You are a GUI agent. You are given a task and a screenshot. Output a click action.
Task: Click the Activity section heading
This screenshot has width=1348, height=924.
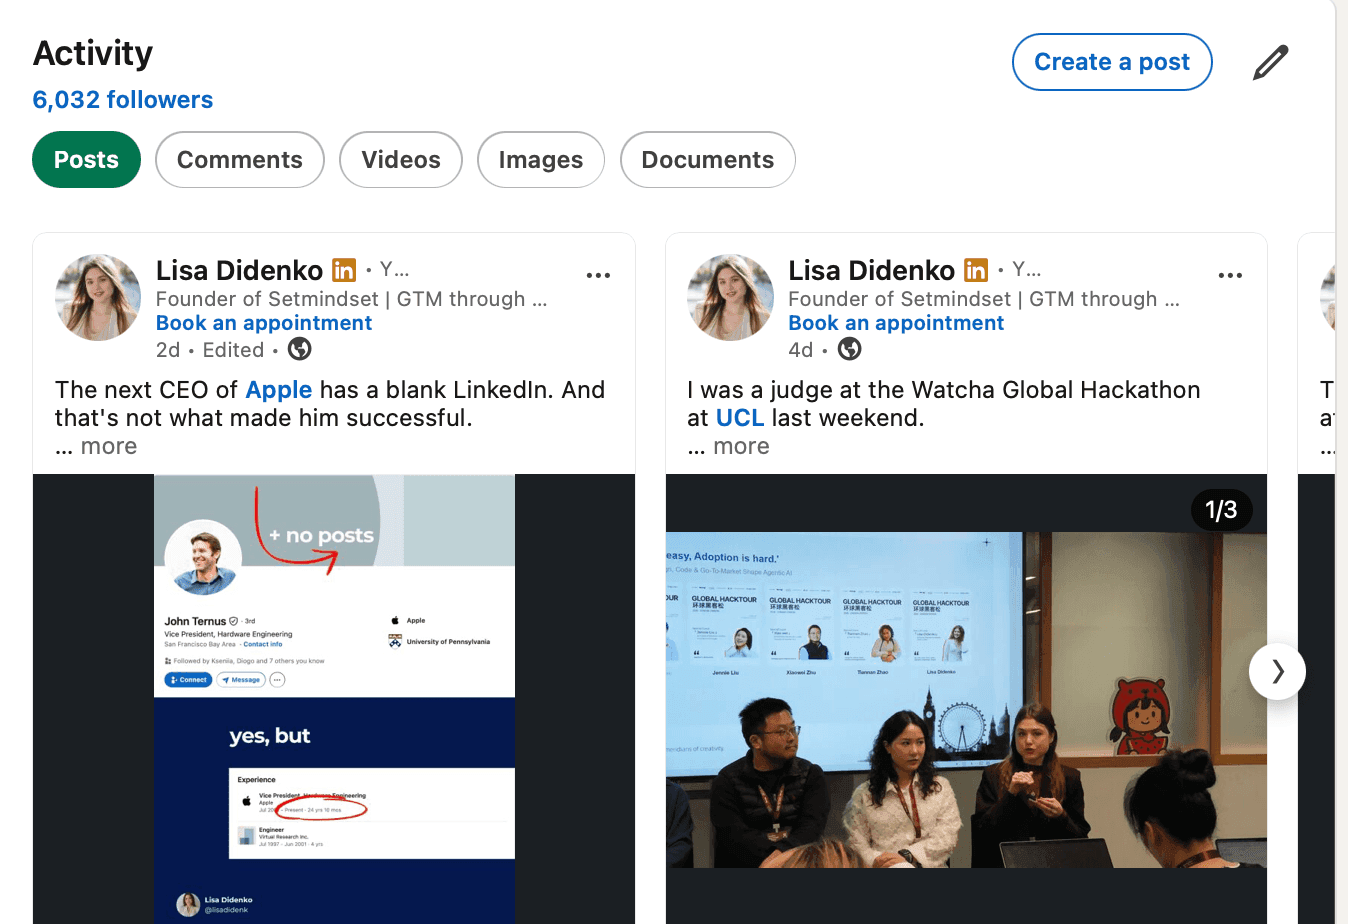93,53
